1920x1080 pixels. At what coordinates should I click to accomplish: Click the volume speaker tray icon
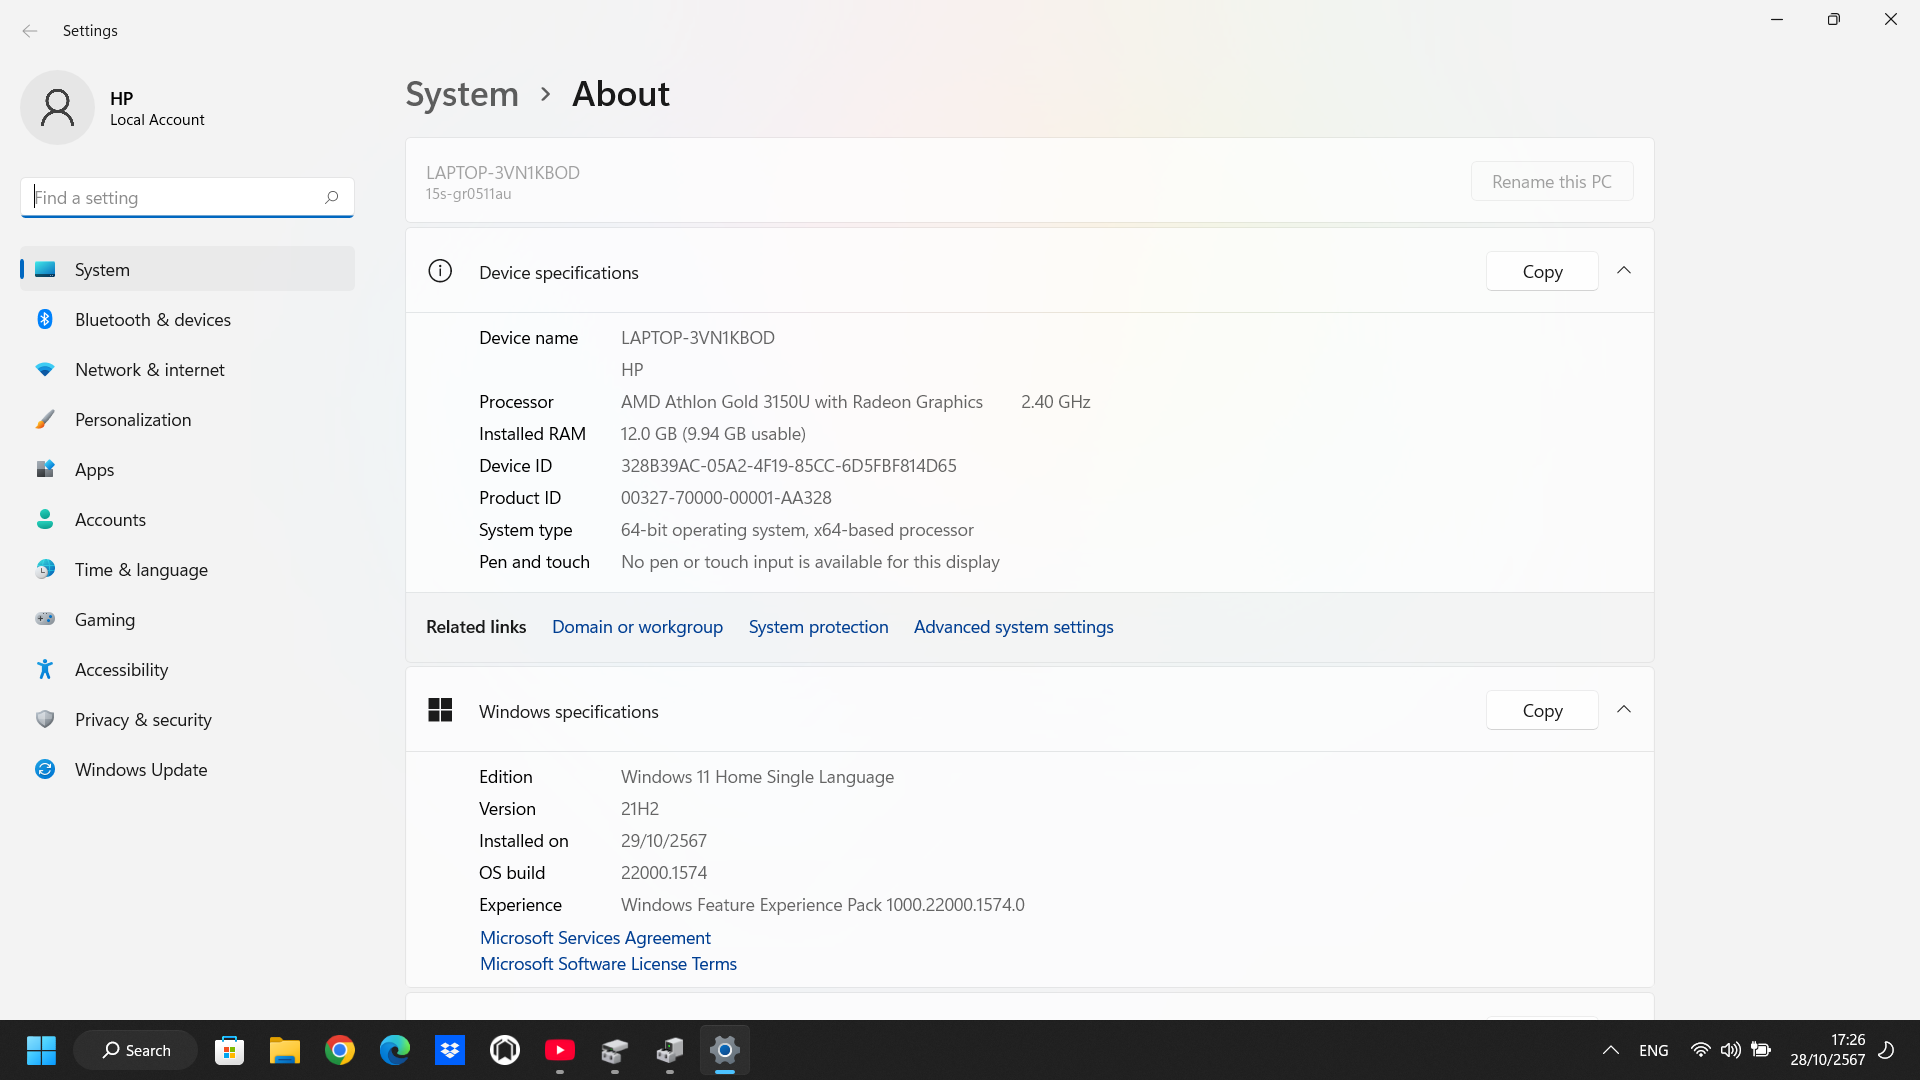[x=1730, y=1050]
